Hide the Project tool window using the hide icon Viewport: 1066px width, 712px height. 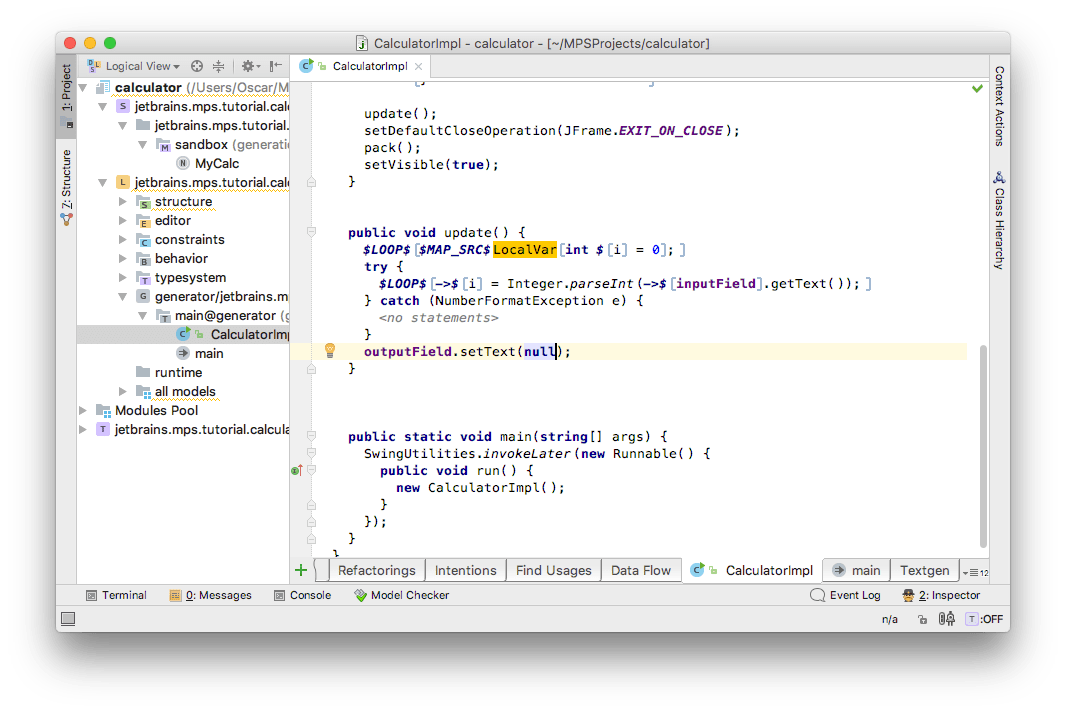click(x=275, y=66)
